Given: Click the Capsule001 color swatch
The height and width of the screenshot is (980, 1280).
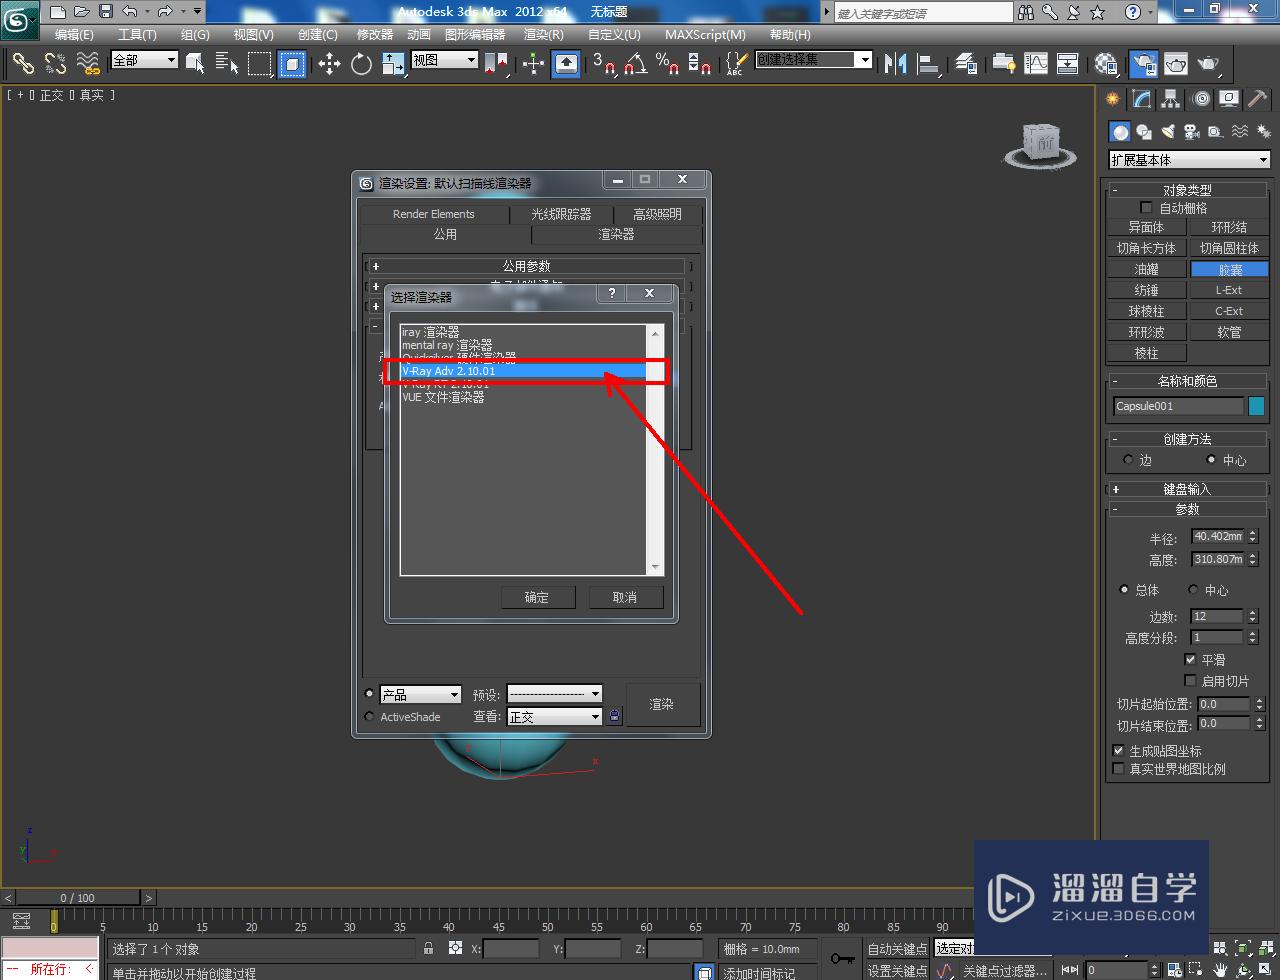Looking at the screenshot, I should point(1256,406).
